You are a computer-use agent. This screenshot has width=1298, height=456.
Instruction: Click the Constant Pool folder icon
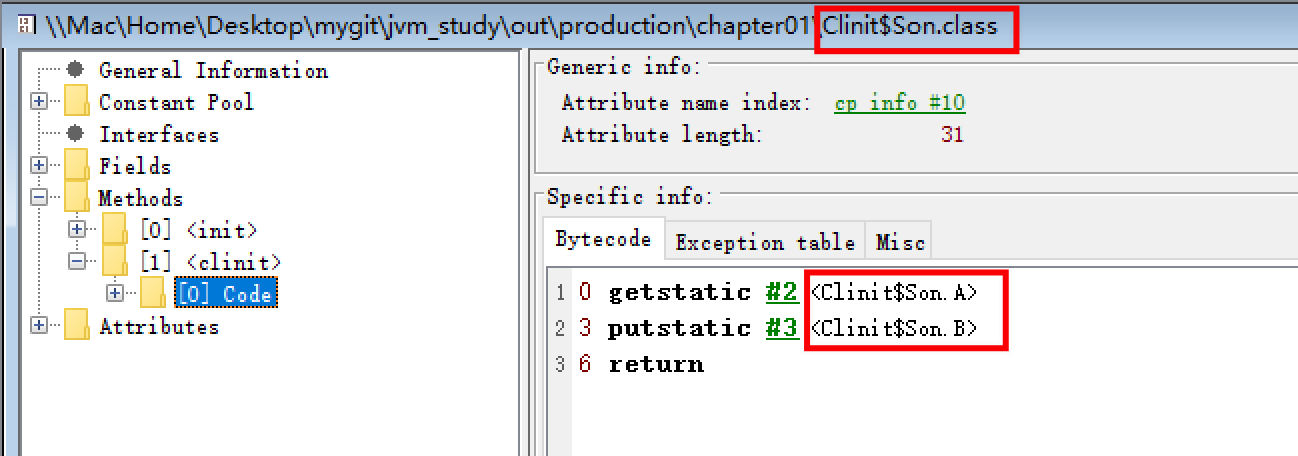click(x=77, y=102)
